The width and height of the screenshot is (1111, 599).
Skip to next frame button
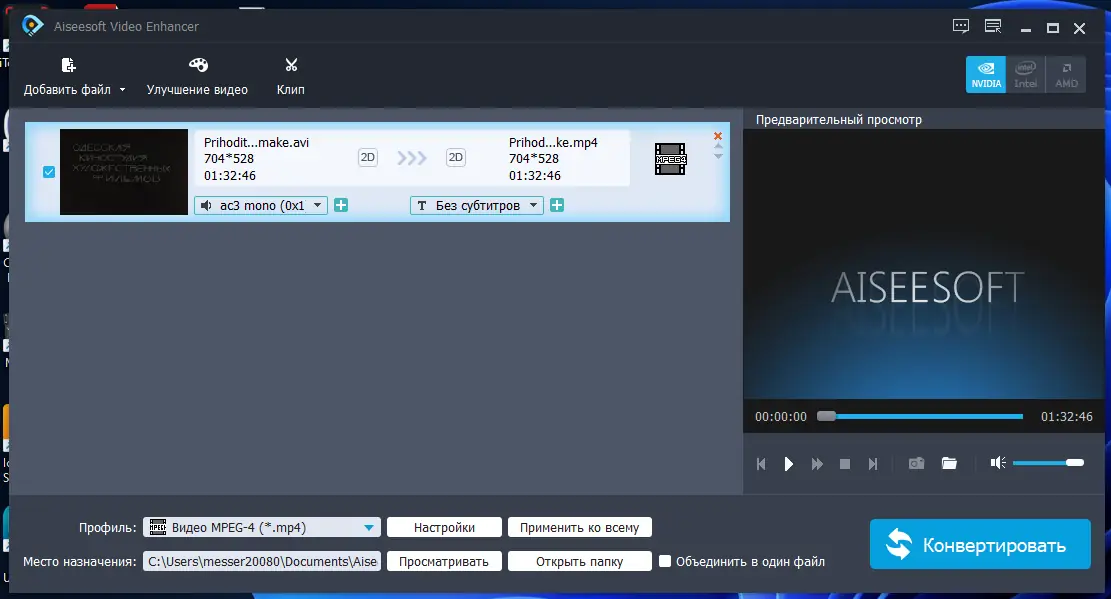(x=873, y=464)
